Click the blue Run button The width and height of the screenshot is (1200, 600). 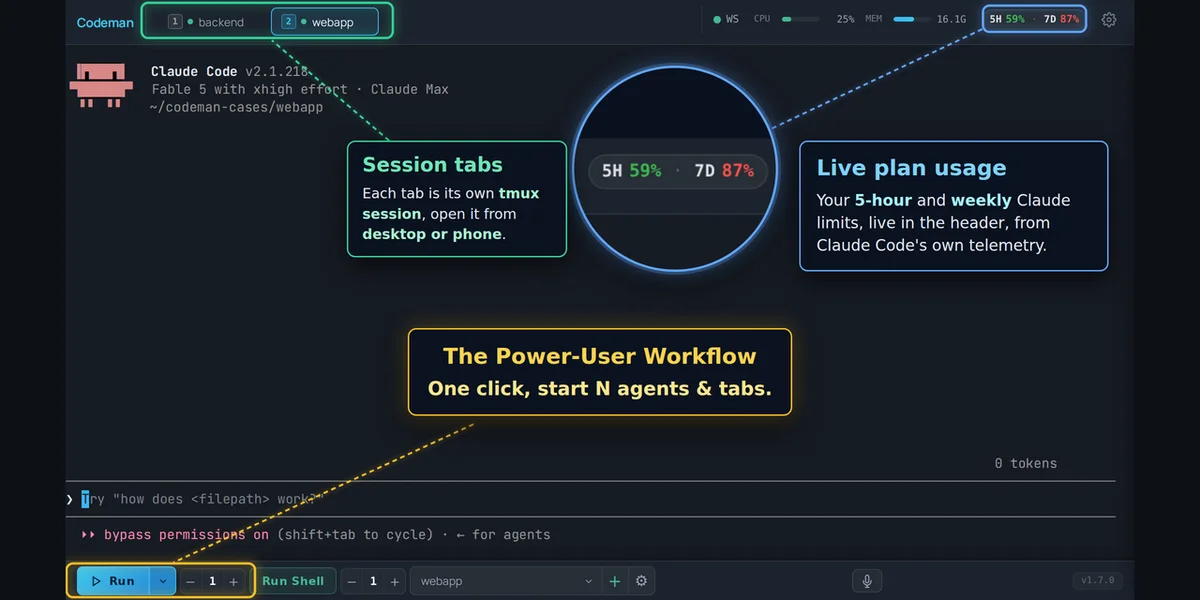click(x=113, y=581)
